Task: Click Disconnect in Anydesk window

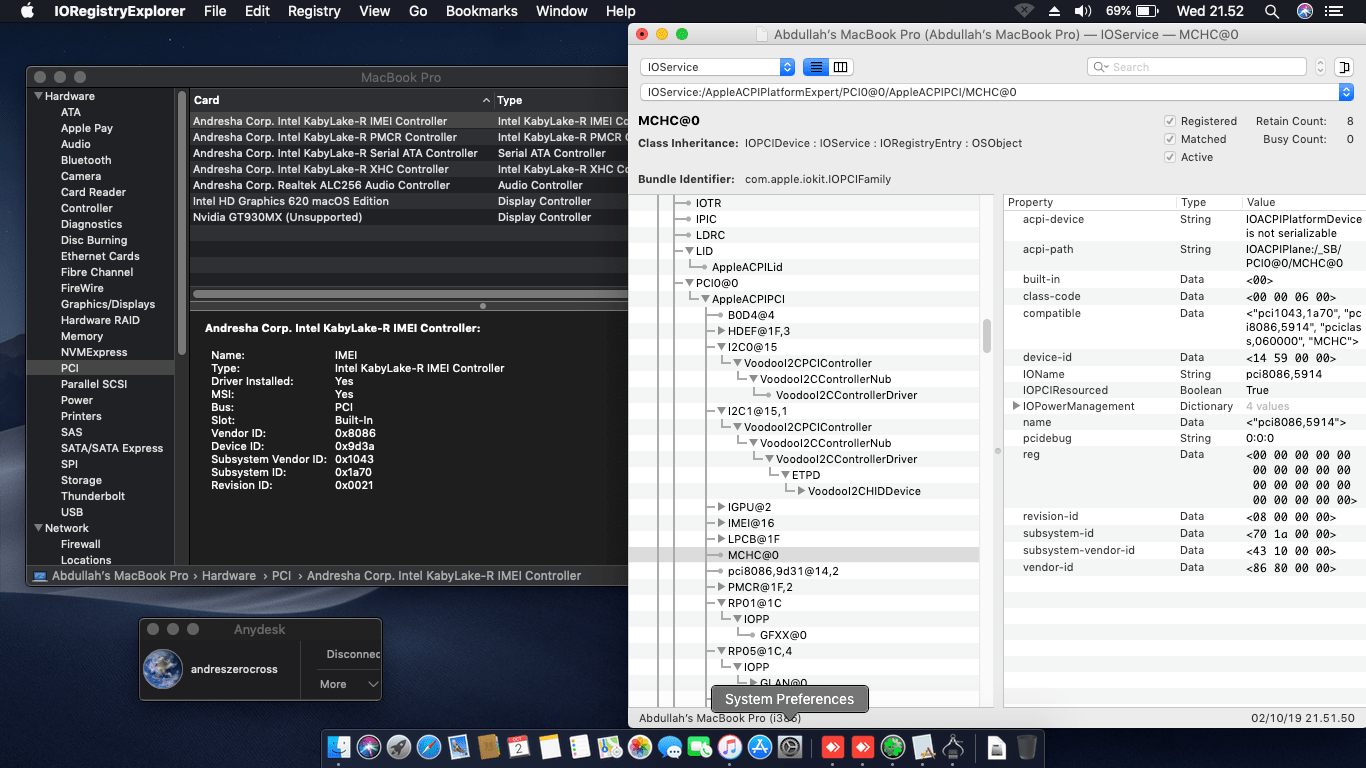Action: tap(352, 654)
